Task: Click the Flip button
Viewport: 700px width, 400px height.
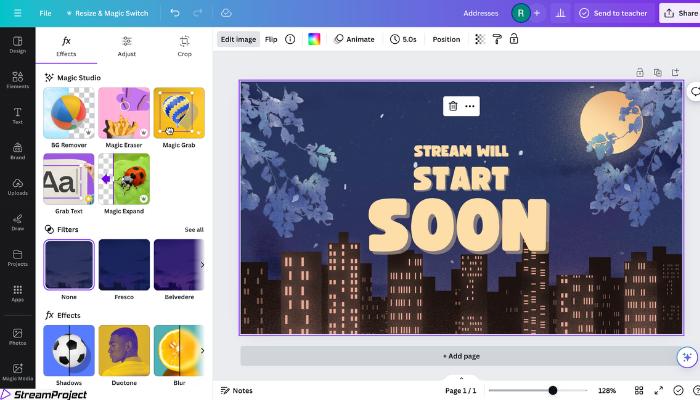Action: (271, 39)
